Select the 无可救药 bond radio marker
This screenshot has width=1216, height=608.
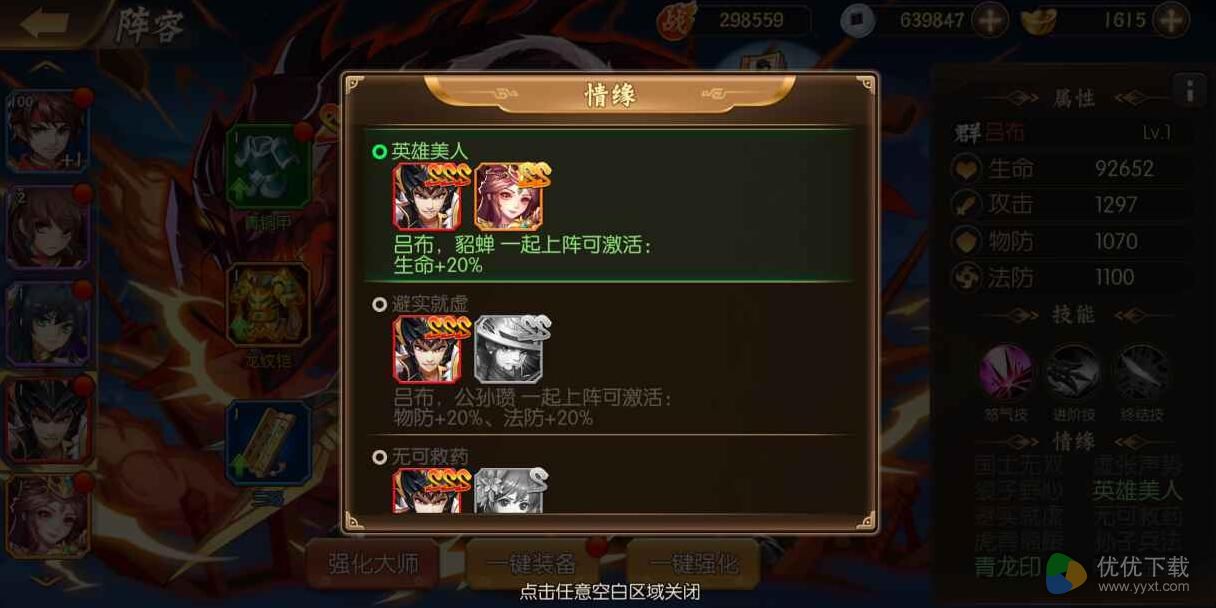click(379, 457)
